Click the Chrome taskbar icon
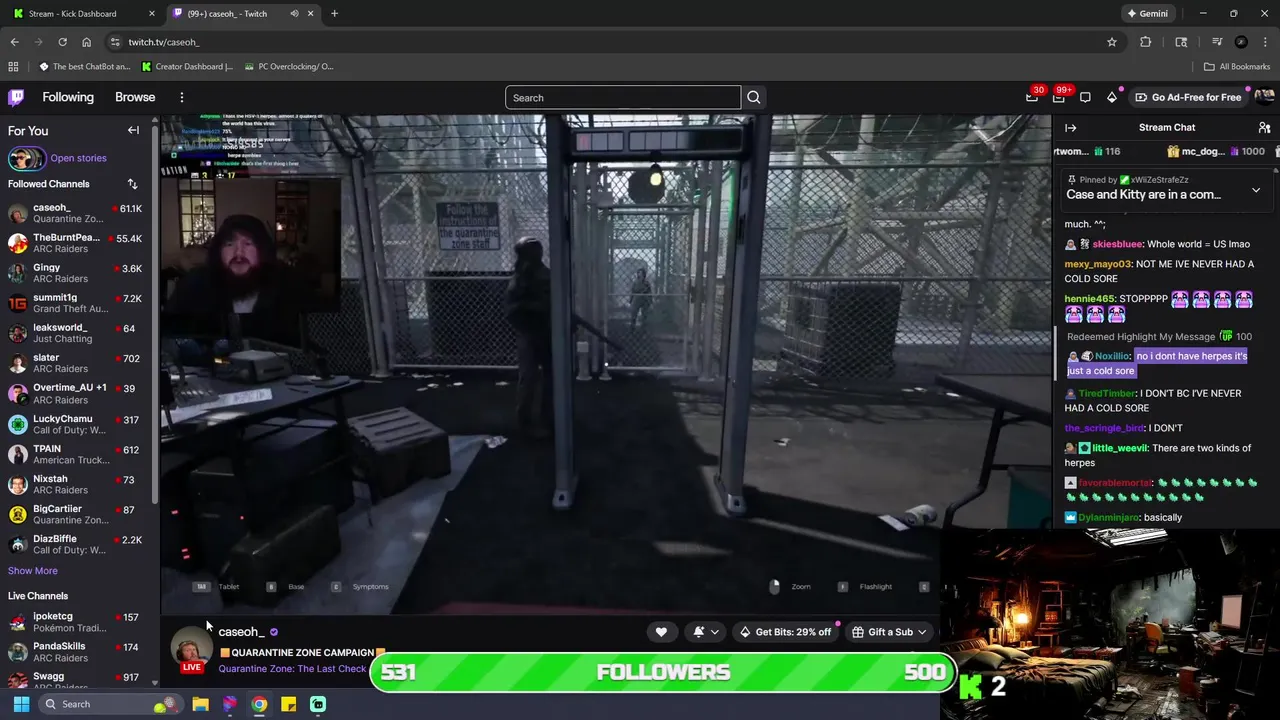This screenshot has width=1280, height=720. 259,704
